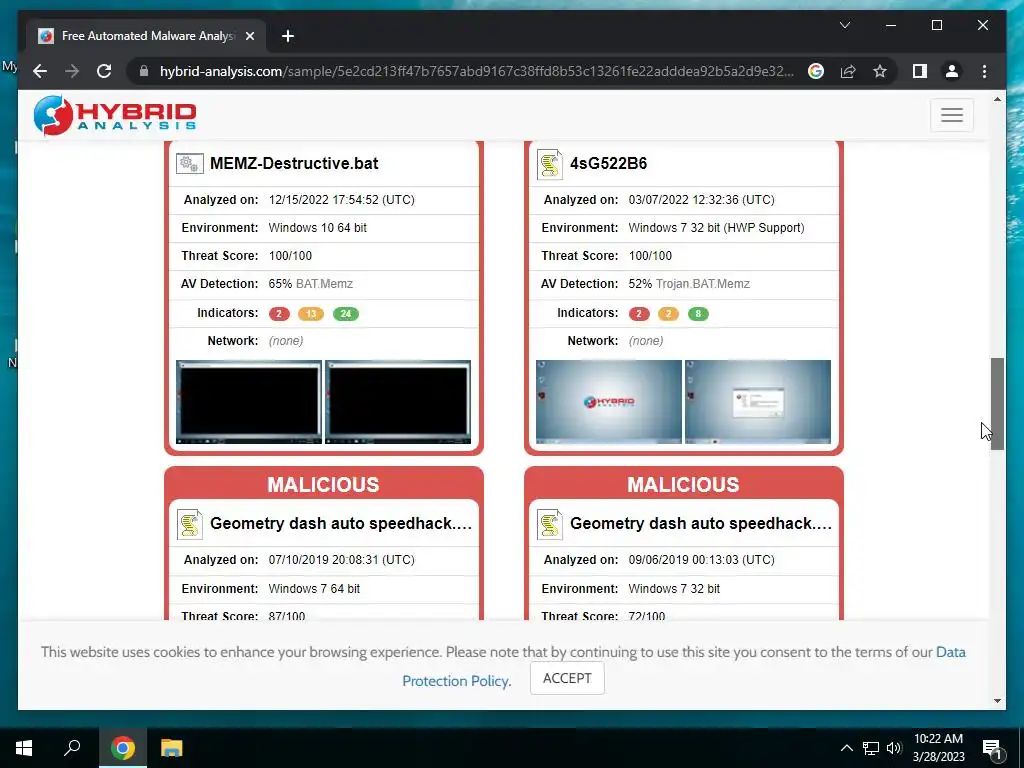
Task: Click the page vertical scrollbar thumb
Action: pyautogui.click(x=997, y=403)
